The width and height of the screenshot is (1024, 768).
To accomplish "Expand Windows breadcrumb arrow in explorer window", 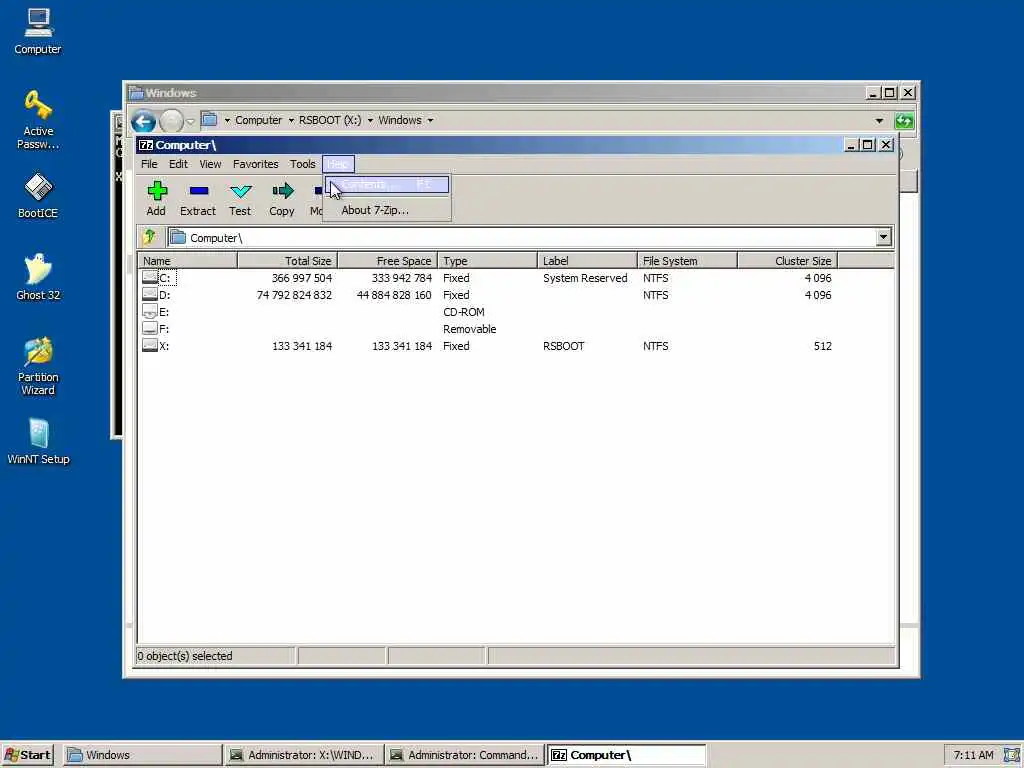I will [x=430, y=120].
